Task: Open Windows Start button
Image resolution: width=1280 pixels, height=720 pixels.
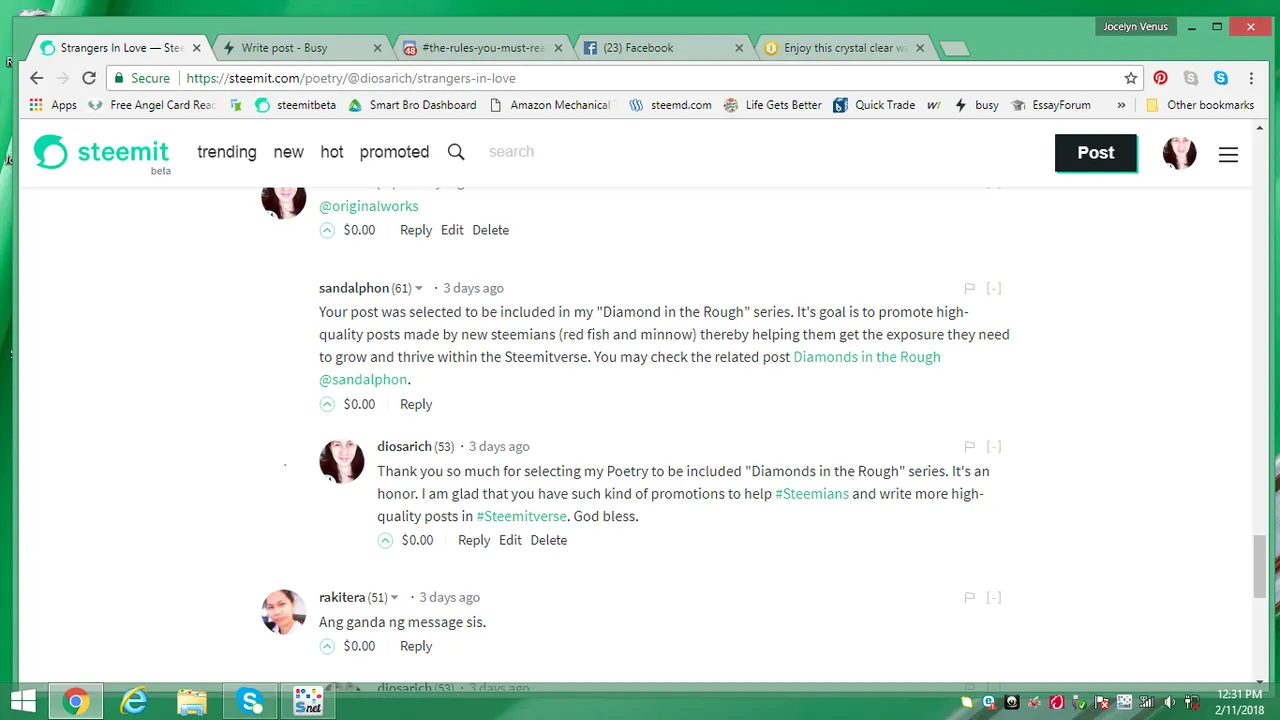Action: 22,700
